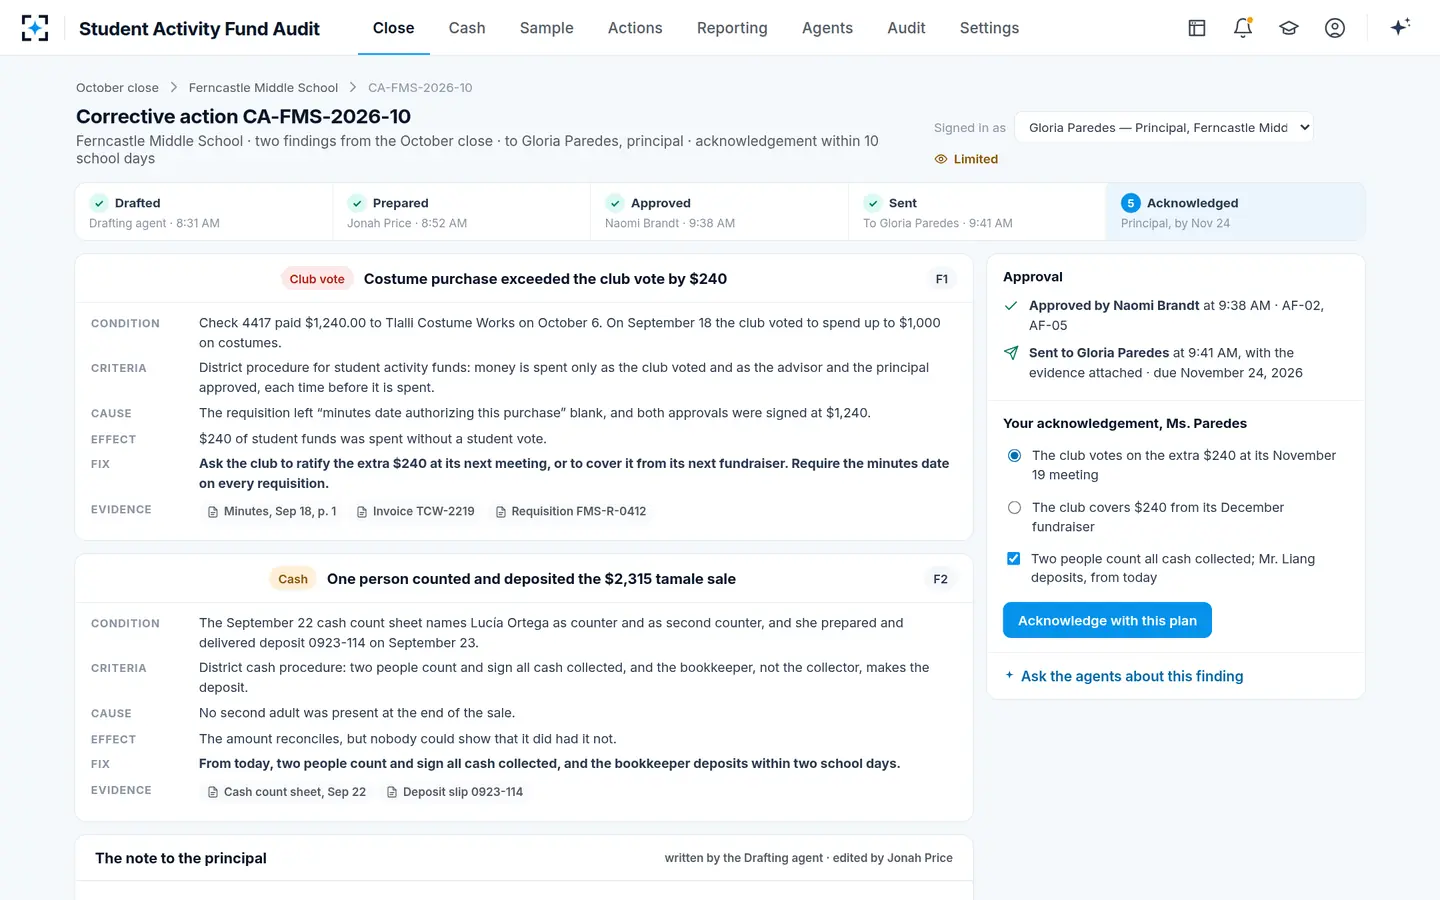Image resolution: width=1440 pixels, height=900 pixels.
Task: Toggle the two people count cash checkbox
Action: 1014,559
